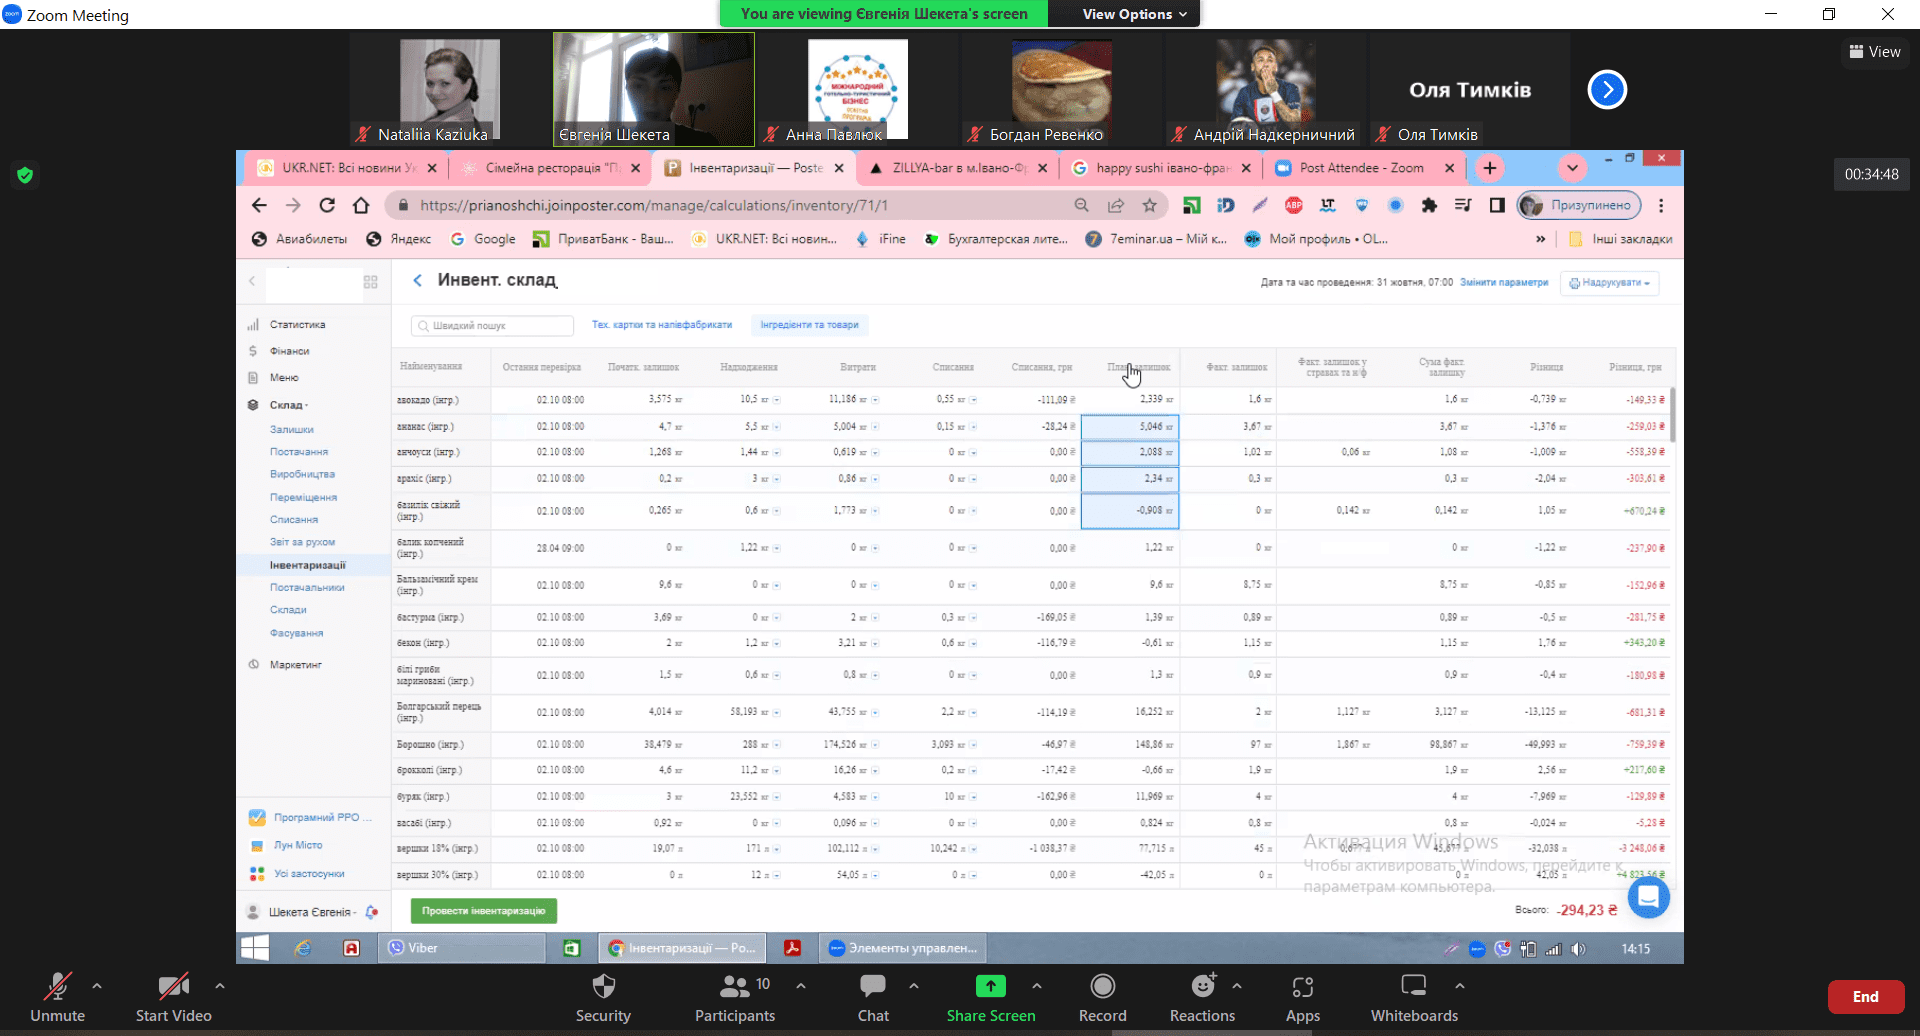1920x1036 pixels.
Task: Toggle microphone with Unmute button
Action: coord(57,987)
